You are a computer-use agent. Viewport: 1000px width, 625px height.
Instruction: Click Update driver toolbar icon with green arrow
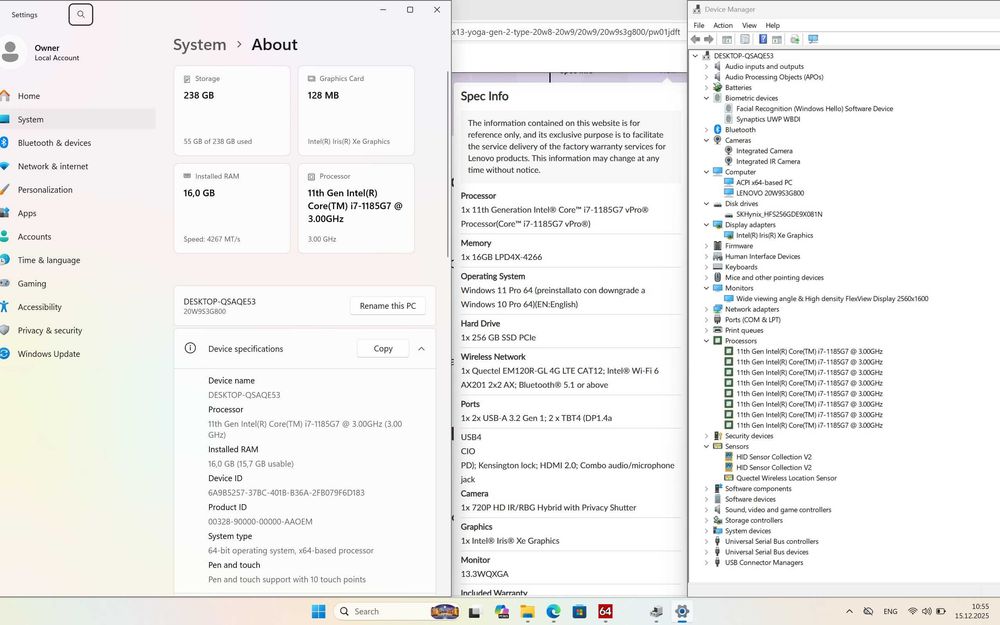tap(795, 39)
